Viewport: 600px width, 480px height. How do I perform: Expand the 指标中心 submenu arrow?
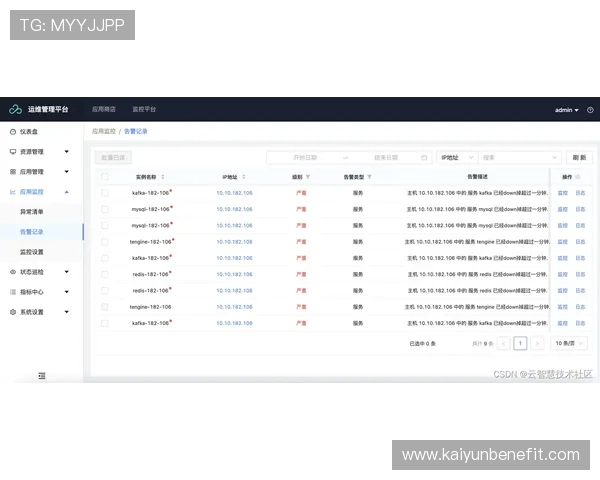[67, 292]
